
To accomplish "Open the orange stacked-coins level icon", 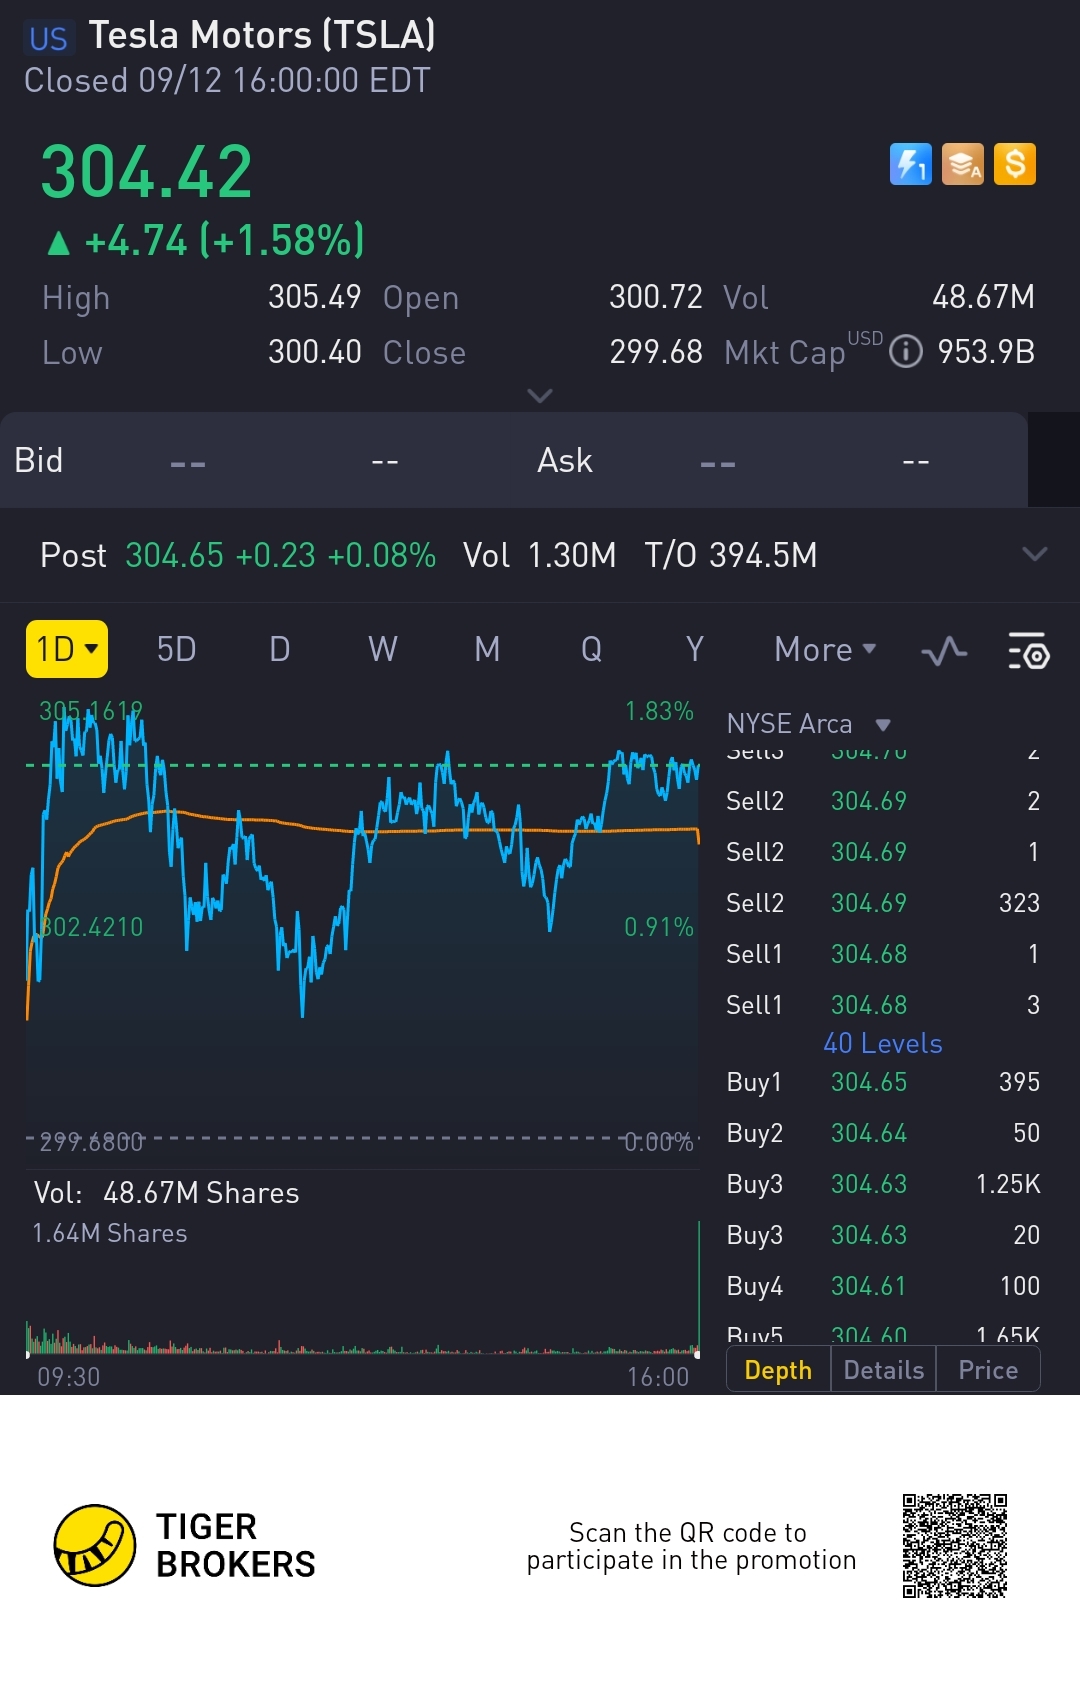I will pos(963,164).
